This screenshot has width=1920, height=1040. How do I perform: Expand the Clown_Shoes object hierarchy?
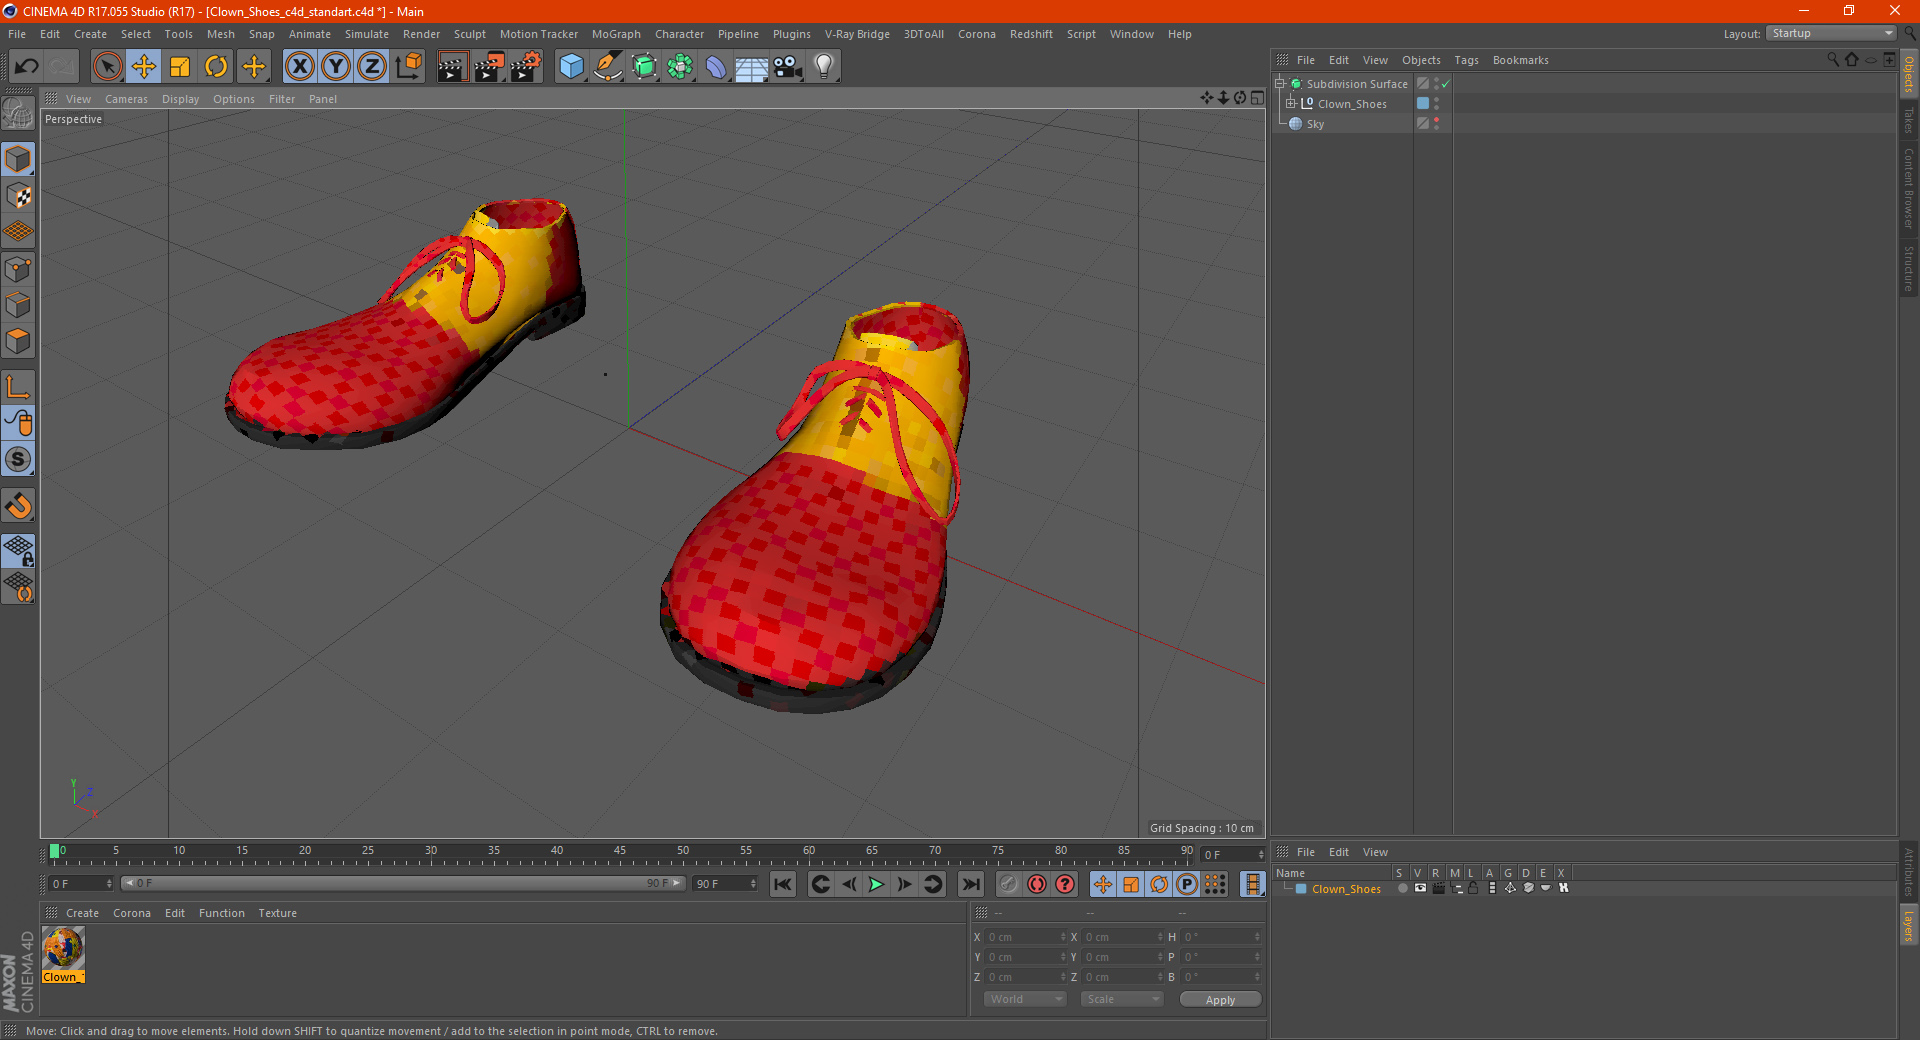click(x=1290, y=103)
